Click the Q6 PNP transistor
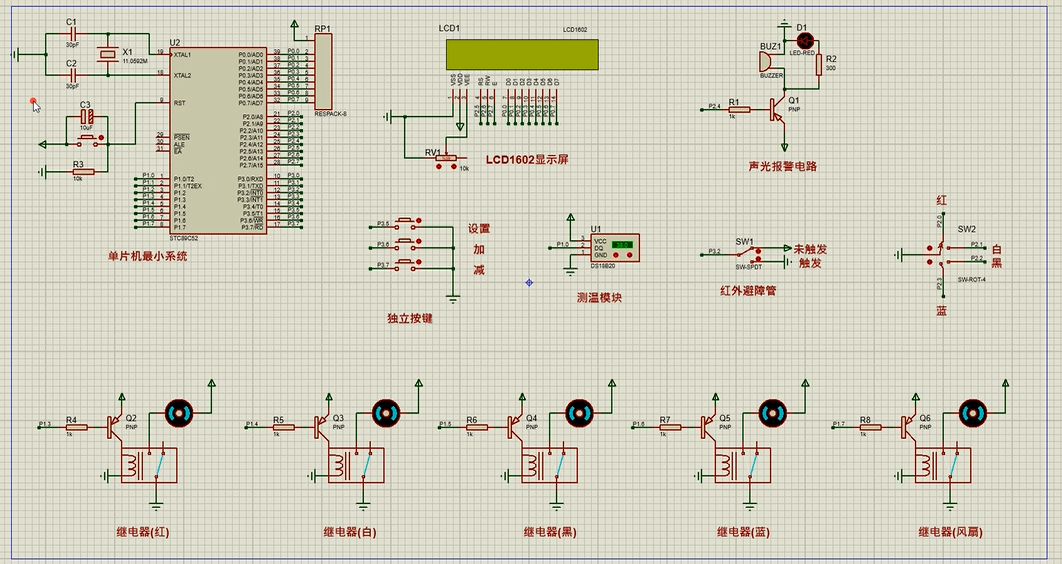 tap(908, 426)
